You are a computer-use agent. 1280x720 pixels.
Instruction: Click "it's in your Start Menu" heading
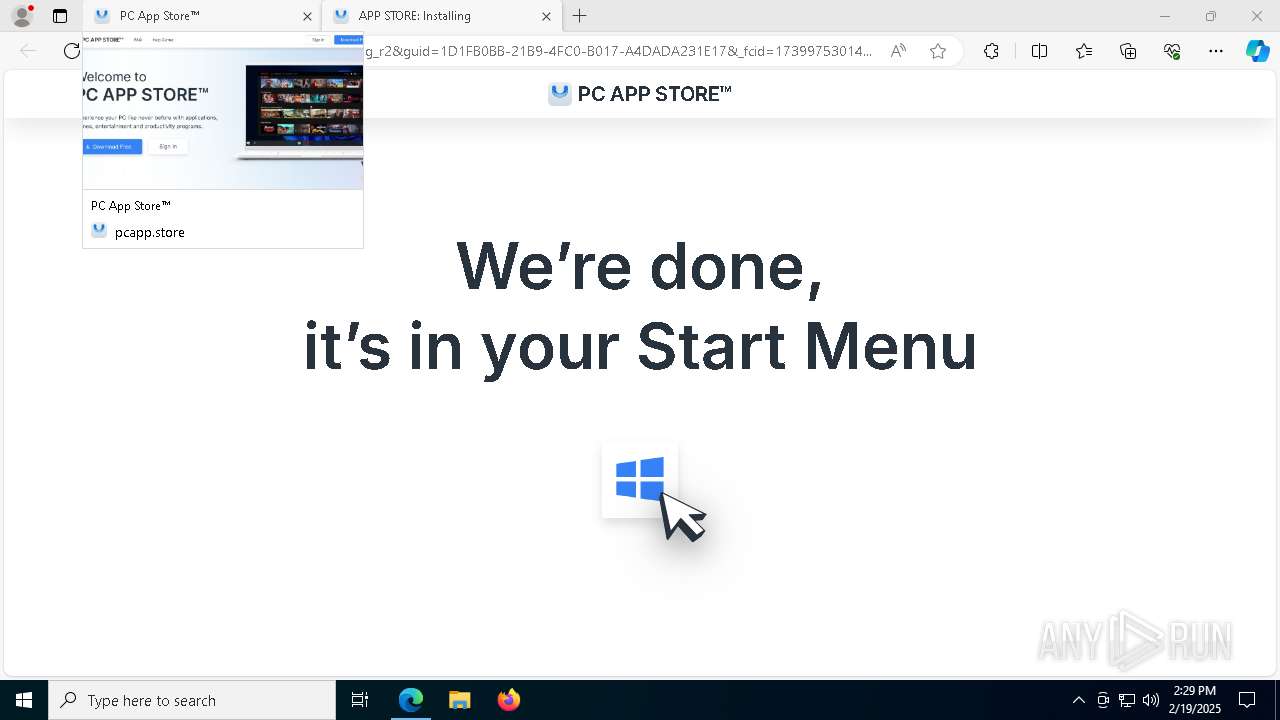[640, 346]
